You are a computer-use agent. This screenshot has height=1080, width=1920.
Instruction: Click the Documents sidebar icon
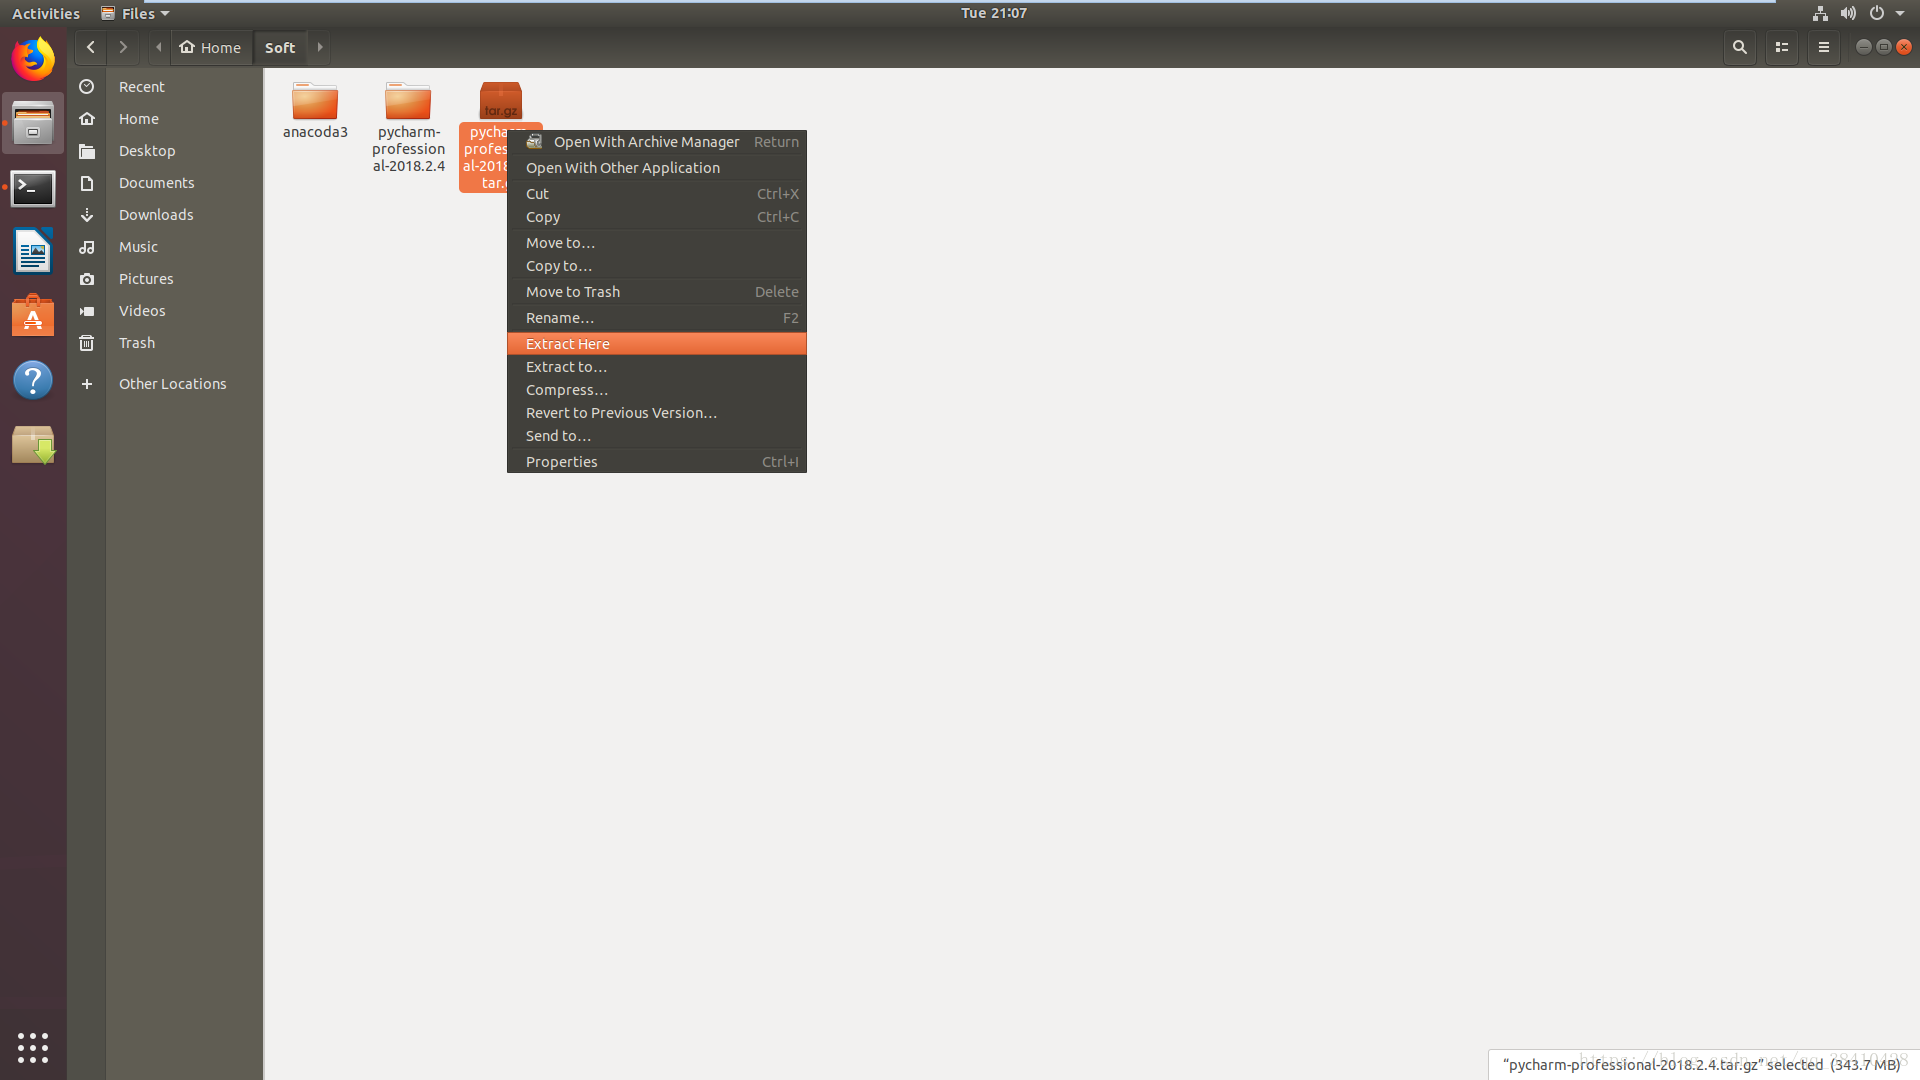point(86,182)
